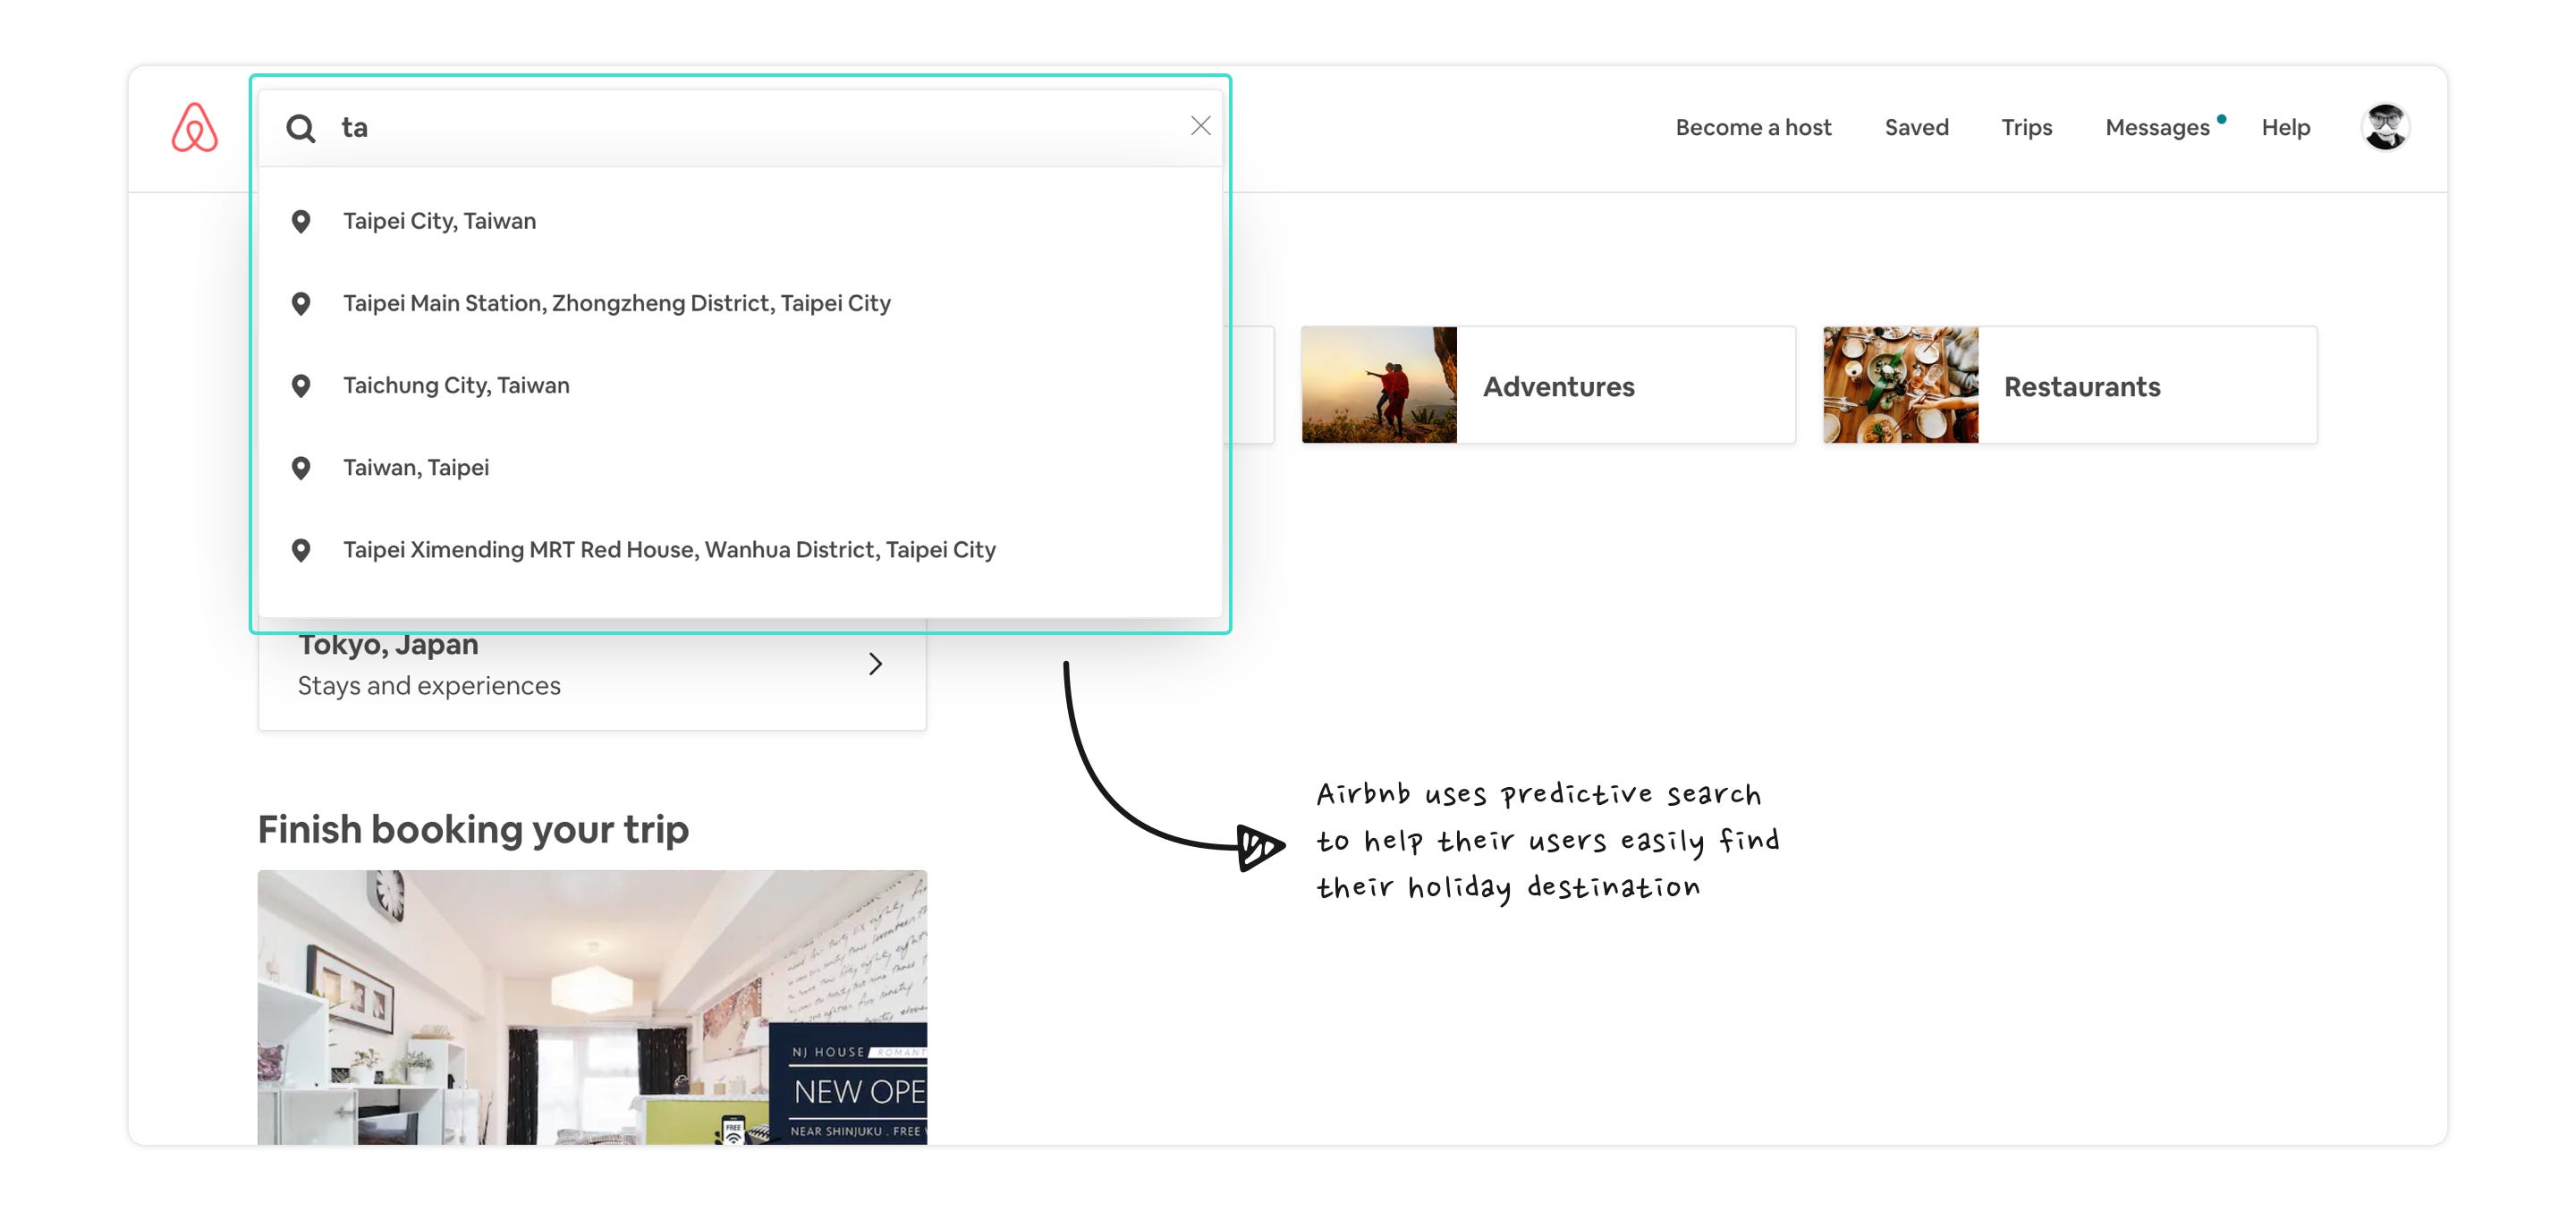2576x1211 pixels.
Task: Open the Adventures category card
Action: point(1547,385)
